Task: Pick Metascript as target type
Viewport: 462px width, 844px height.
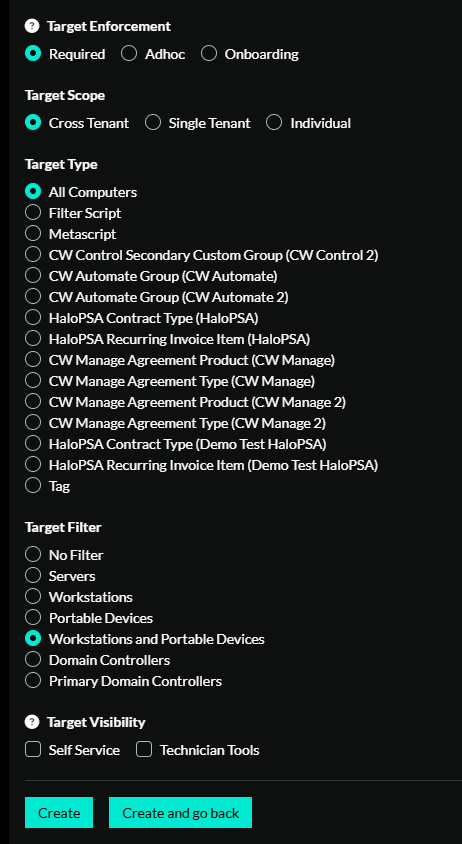Action: click(x=33, y=234)
